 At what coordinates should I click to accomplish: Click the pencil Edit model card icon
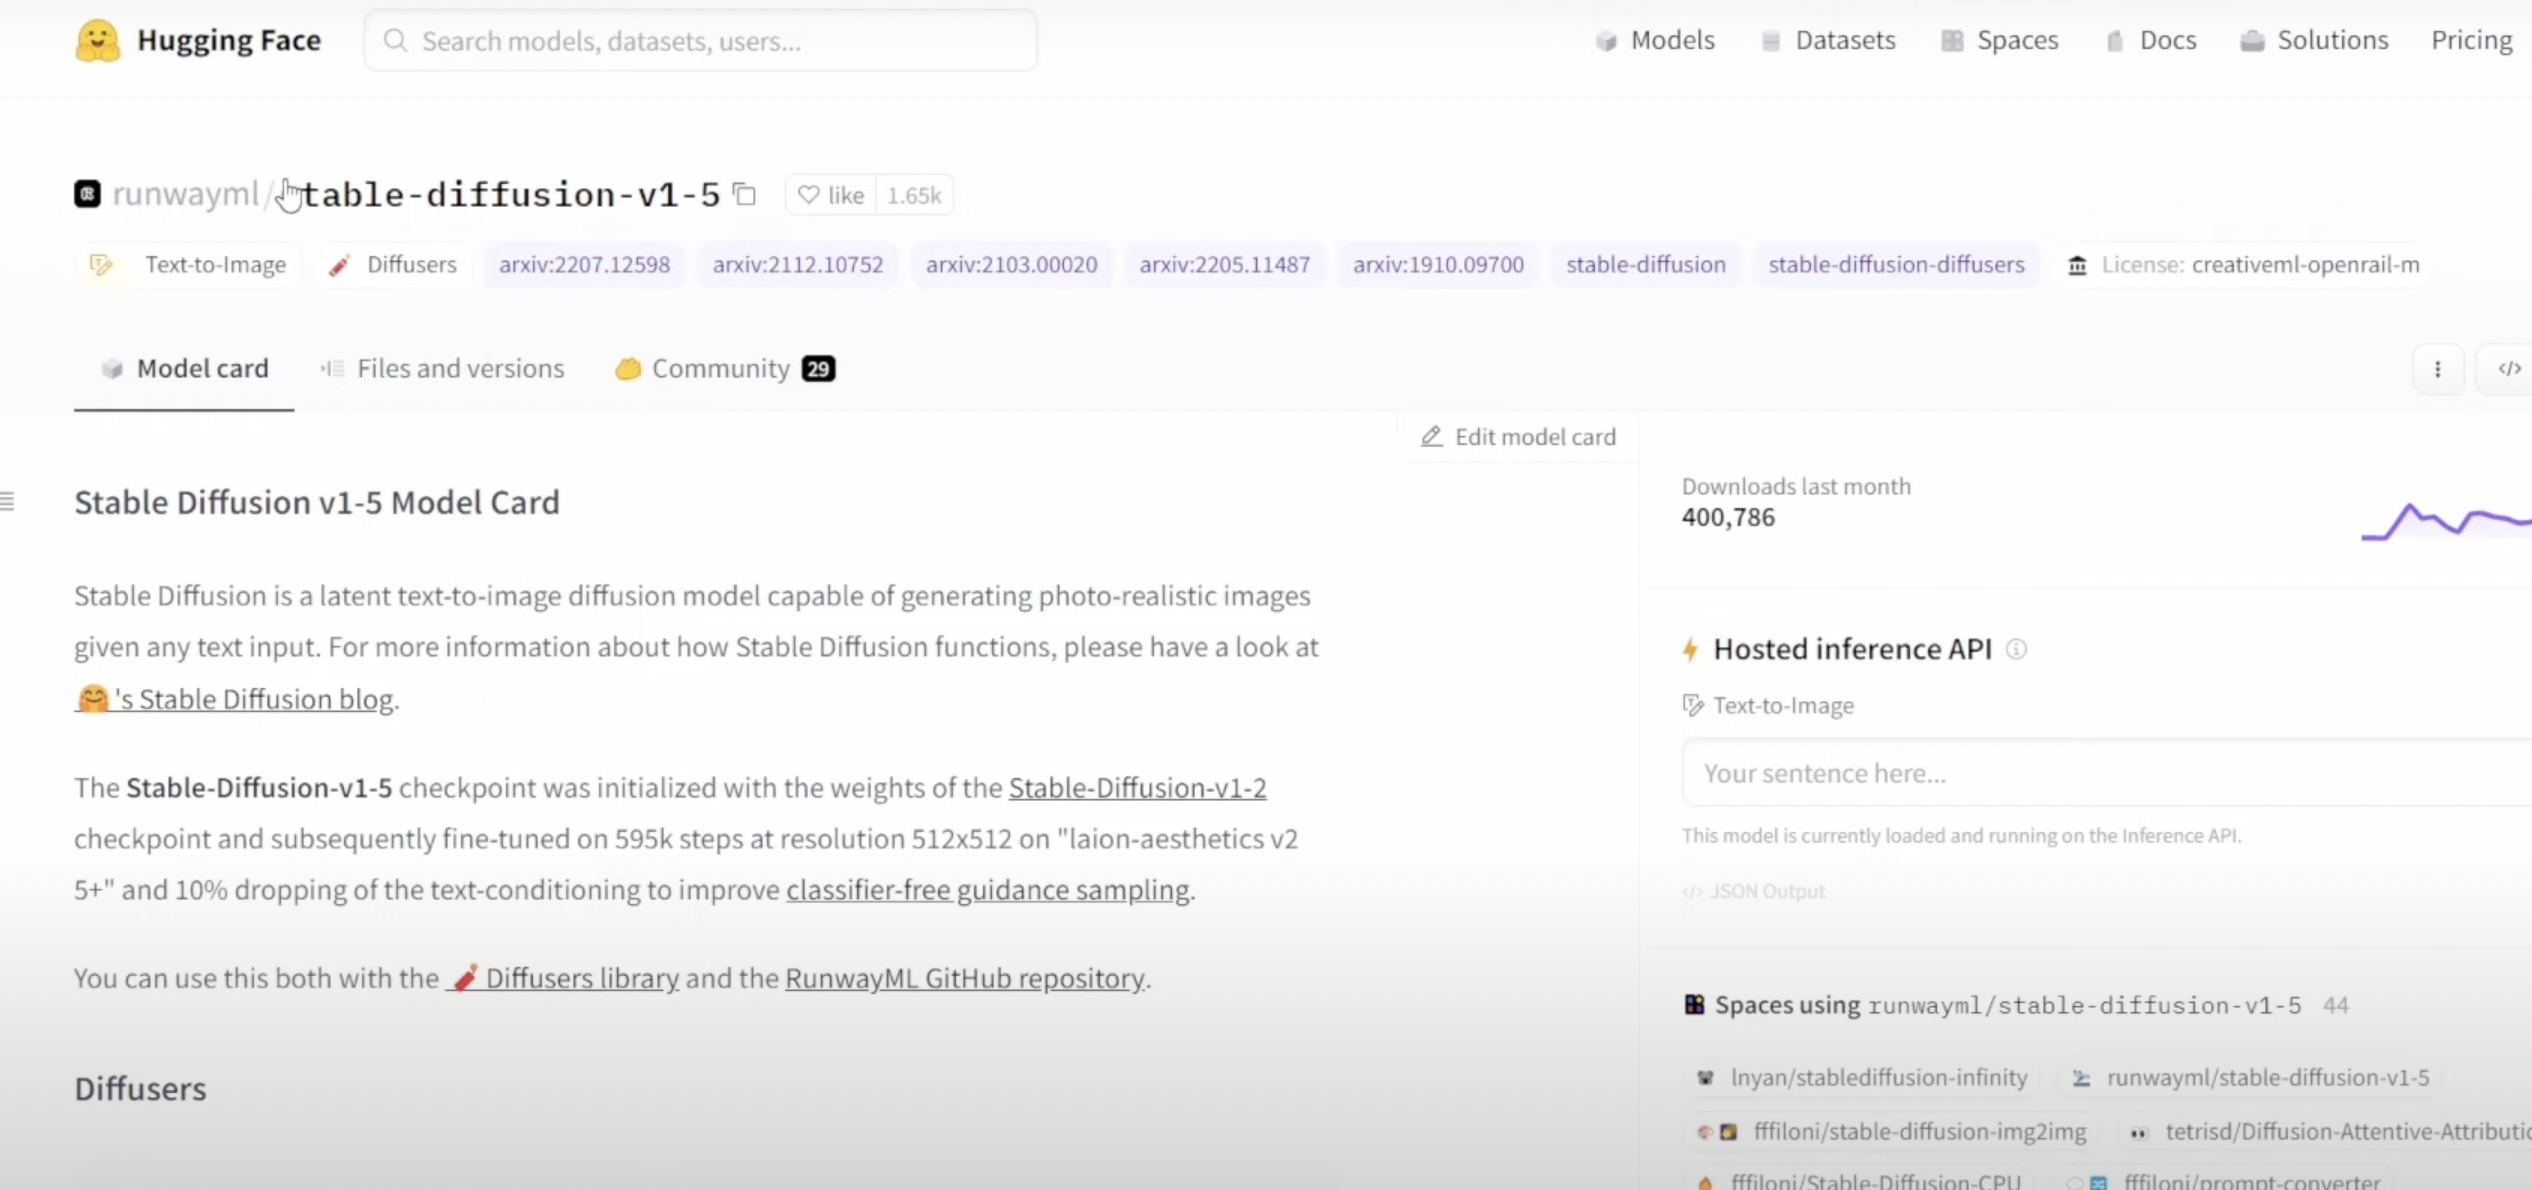(x=1431, y=437)
